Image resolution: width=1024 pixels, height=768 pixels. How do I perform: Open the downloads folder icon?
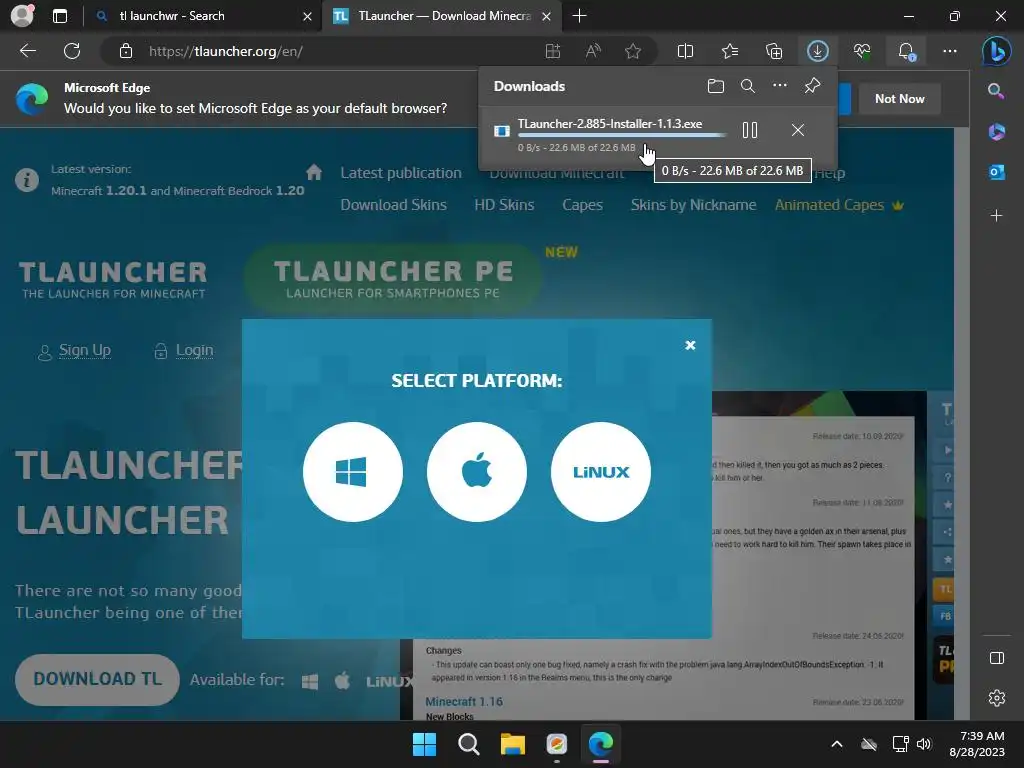pos(716,86)
